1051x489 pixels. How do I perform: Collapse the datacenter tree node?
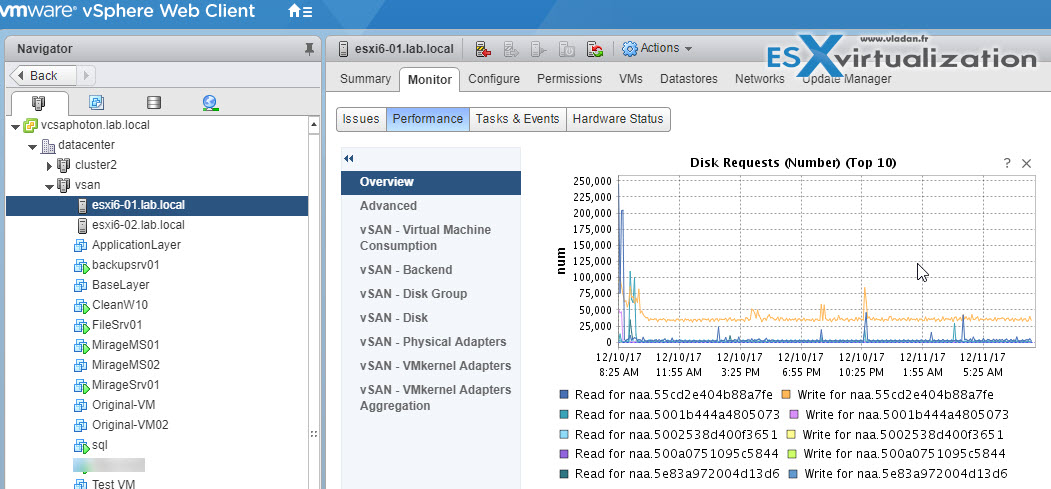[32, 146]
